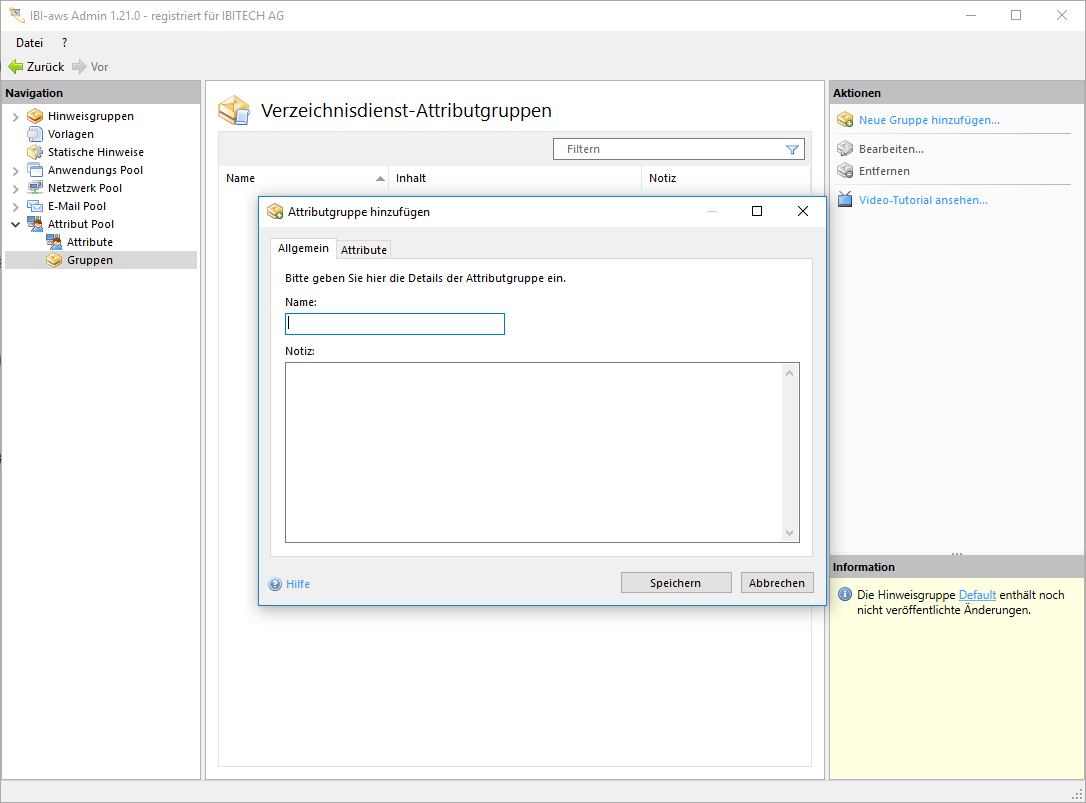Click the filter funnel icon

[792, 149]
